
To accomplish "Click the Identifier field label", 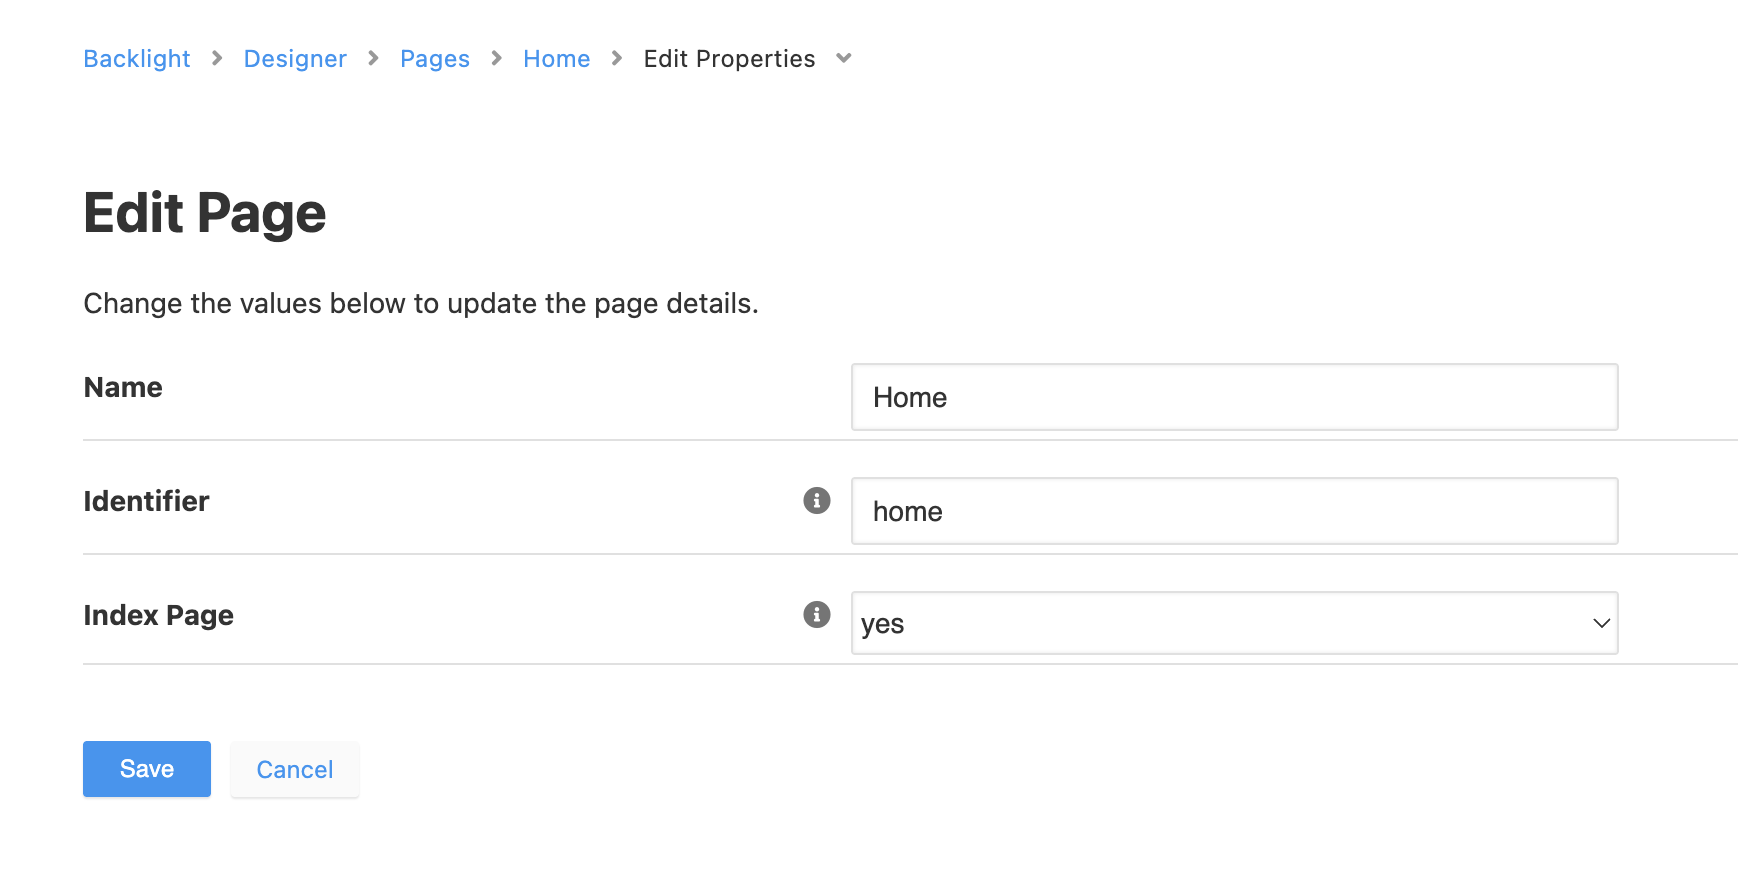I will (x=147, y=501).
